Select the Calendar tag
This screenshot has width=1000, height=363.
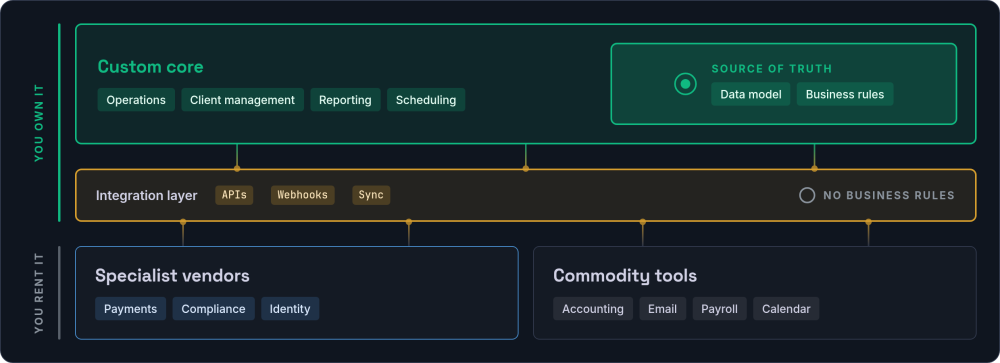[786, 308]
